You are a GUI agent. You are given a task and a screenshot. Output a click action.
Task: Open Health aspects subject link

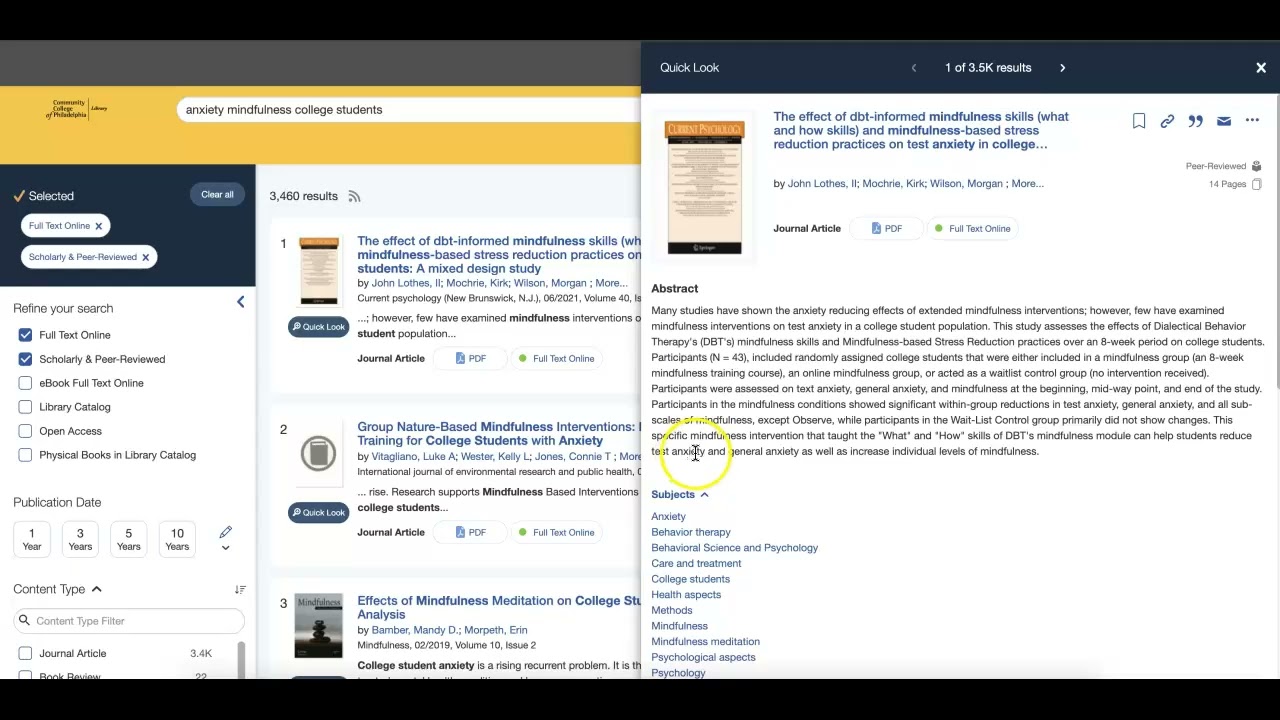[686, 595]
